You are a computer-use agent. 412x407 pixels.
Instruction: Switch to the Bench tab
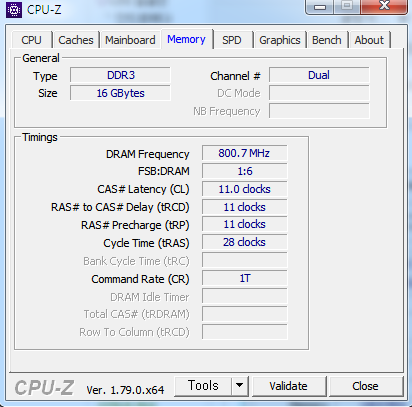[327, 40]
